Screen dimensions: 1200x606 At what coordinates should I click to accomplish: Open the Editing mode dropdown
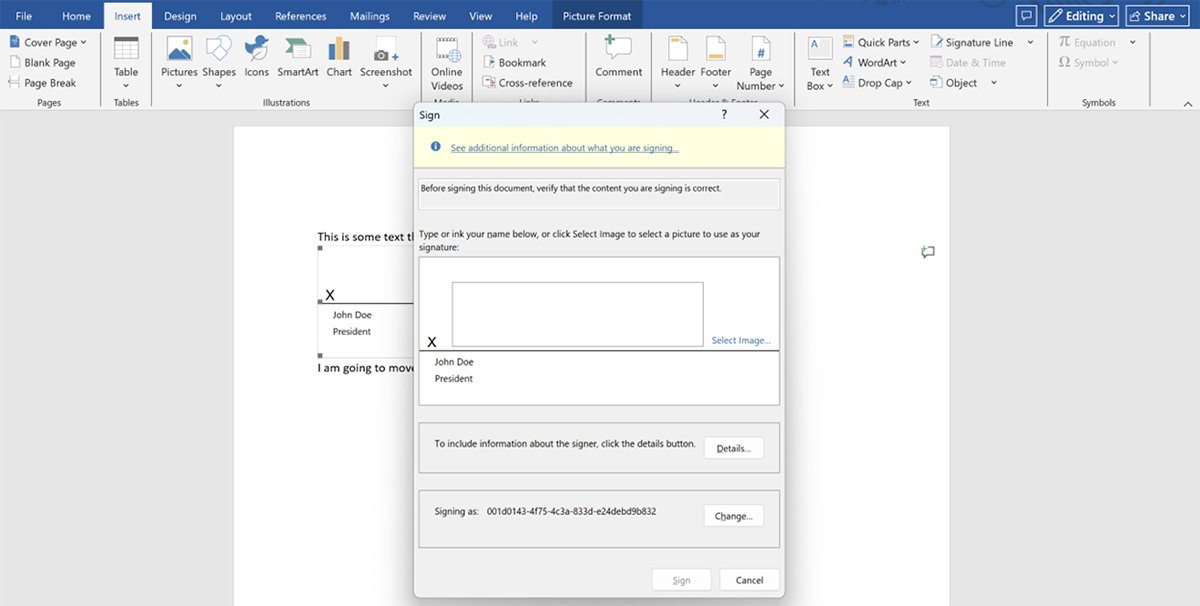[x=1081, y=16]
